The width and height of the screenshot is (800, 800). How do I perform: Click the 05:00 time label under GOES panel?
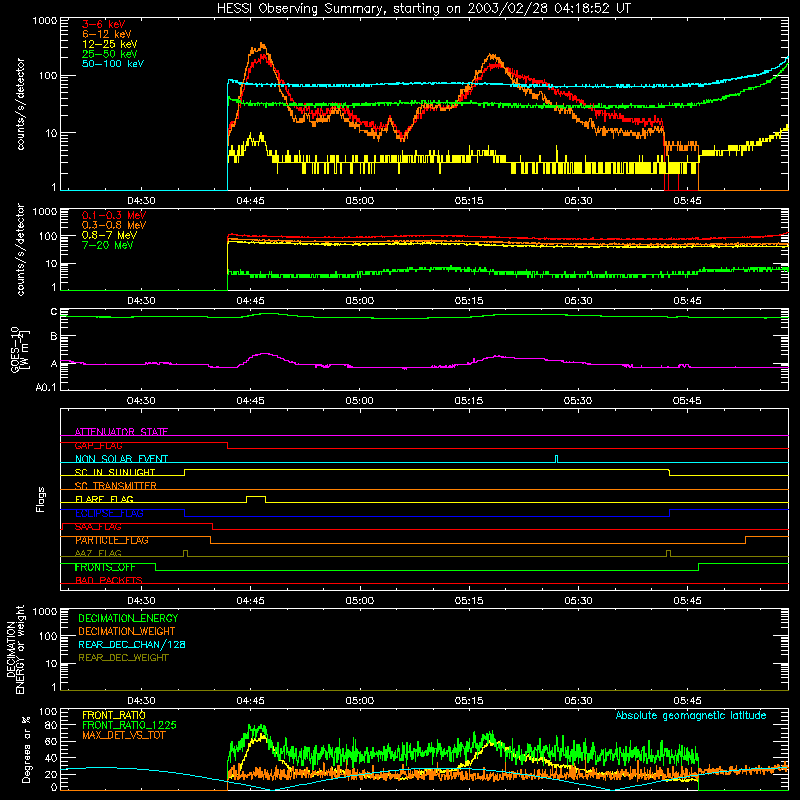360,401
